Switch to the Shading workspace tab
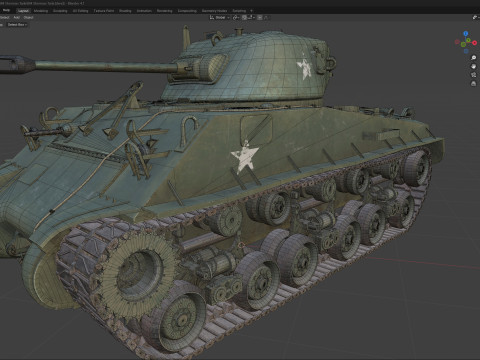The width and height of the screenshot is (480, 360). coord(125,11)
